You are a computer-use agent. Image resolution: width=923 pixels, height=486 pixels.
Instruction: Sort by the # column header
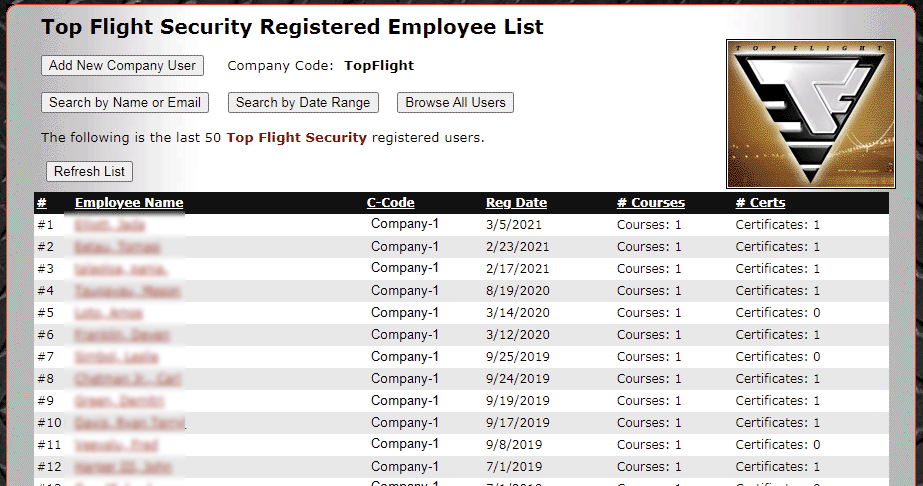pos(42,203)
